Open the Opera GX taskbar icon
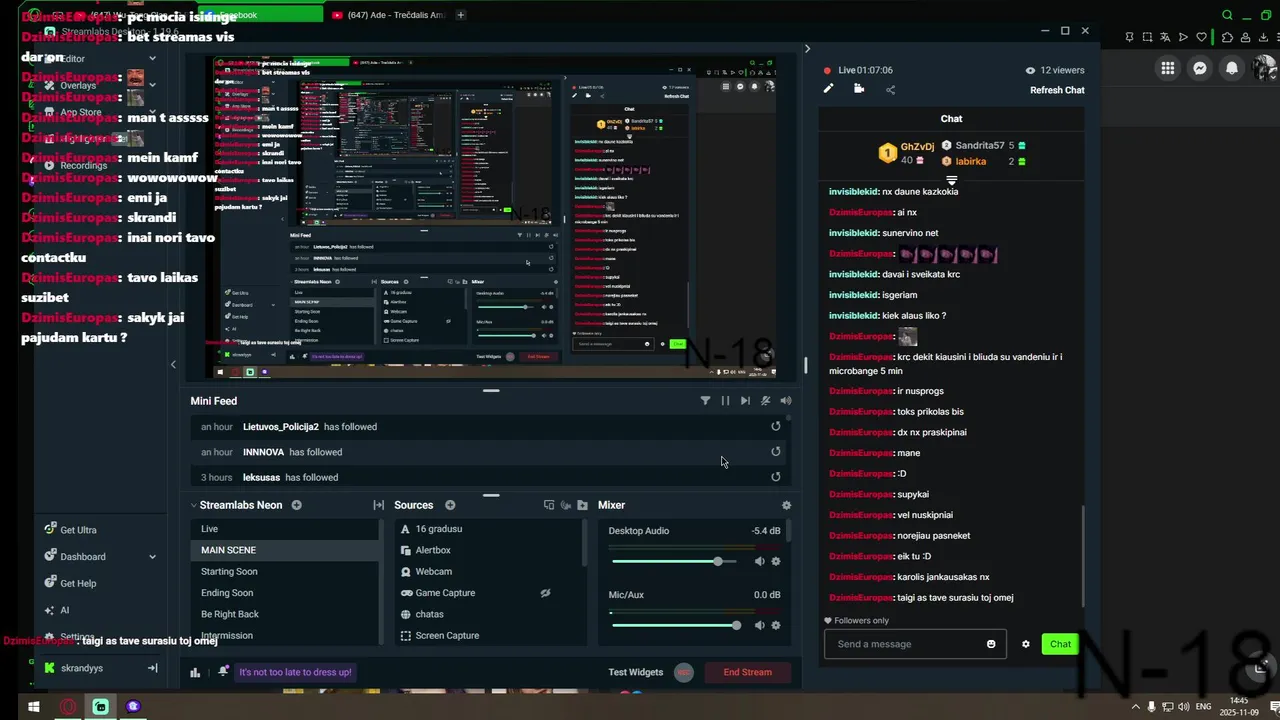 pyautogui.click(x=68, y=706)
